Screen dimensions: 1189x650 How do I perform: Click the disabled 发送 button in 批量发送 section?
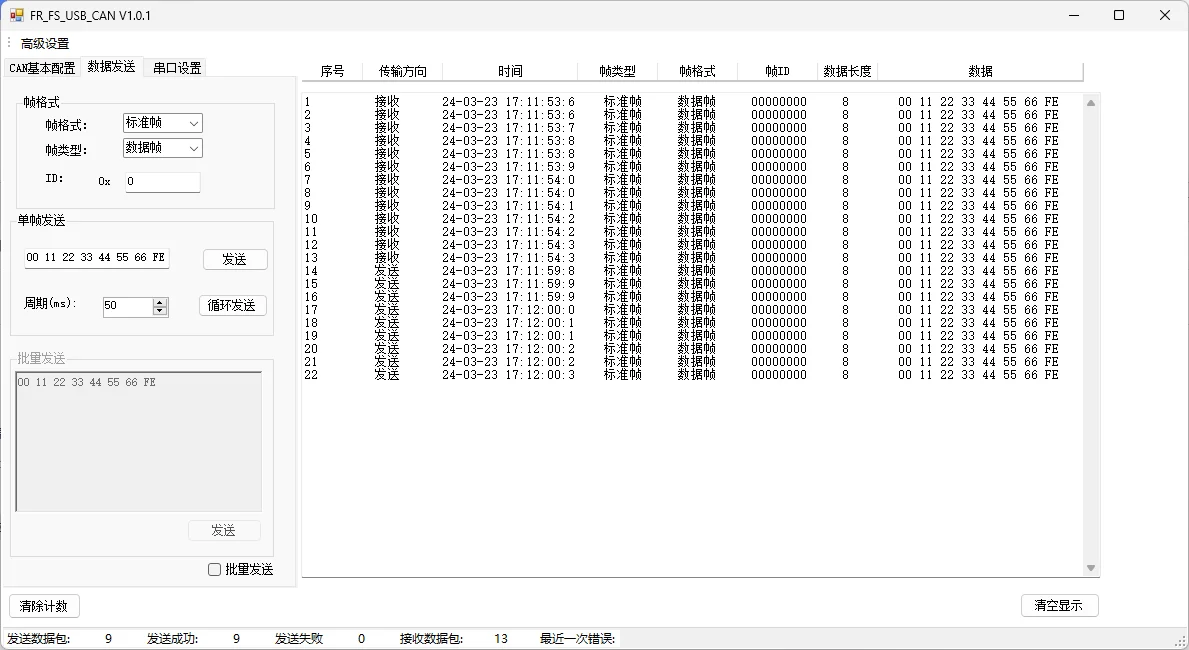tap(224, 530)
